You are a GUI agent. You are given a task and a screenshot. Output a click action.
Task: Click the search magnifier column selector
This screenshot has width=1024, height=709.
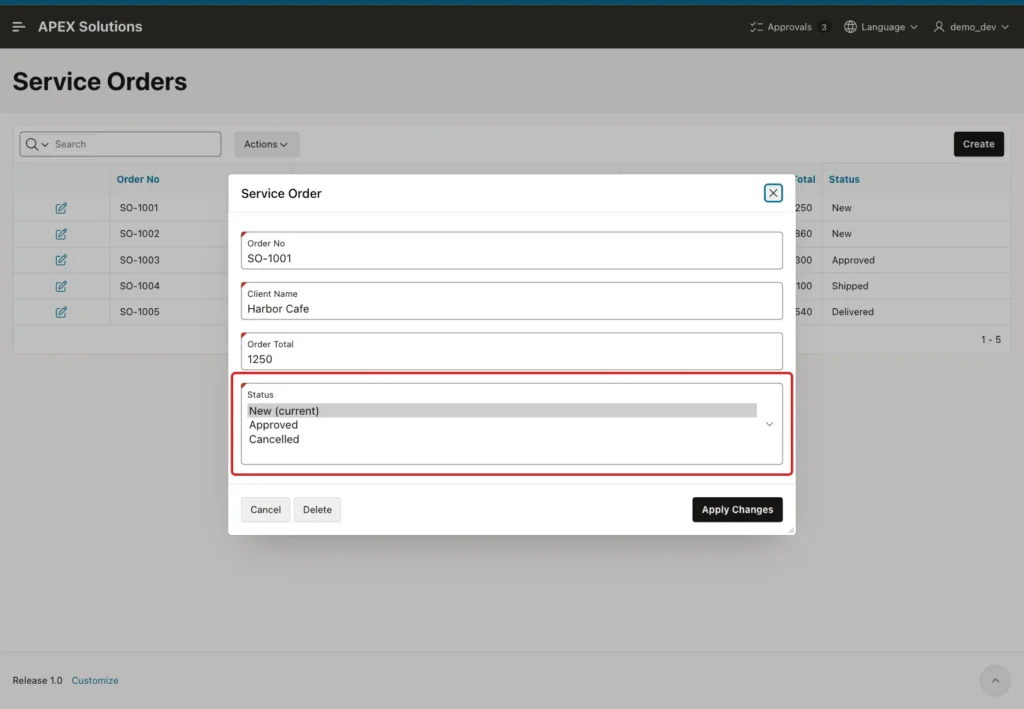click(37, 144)
